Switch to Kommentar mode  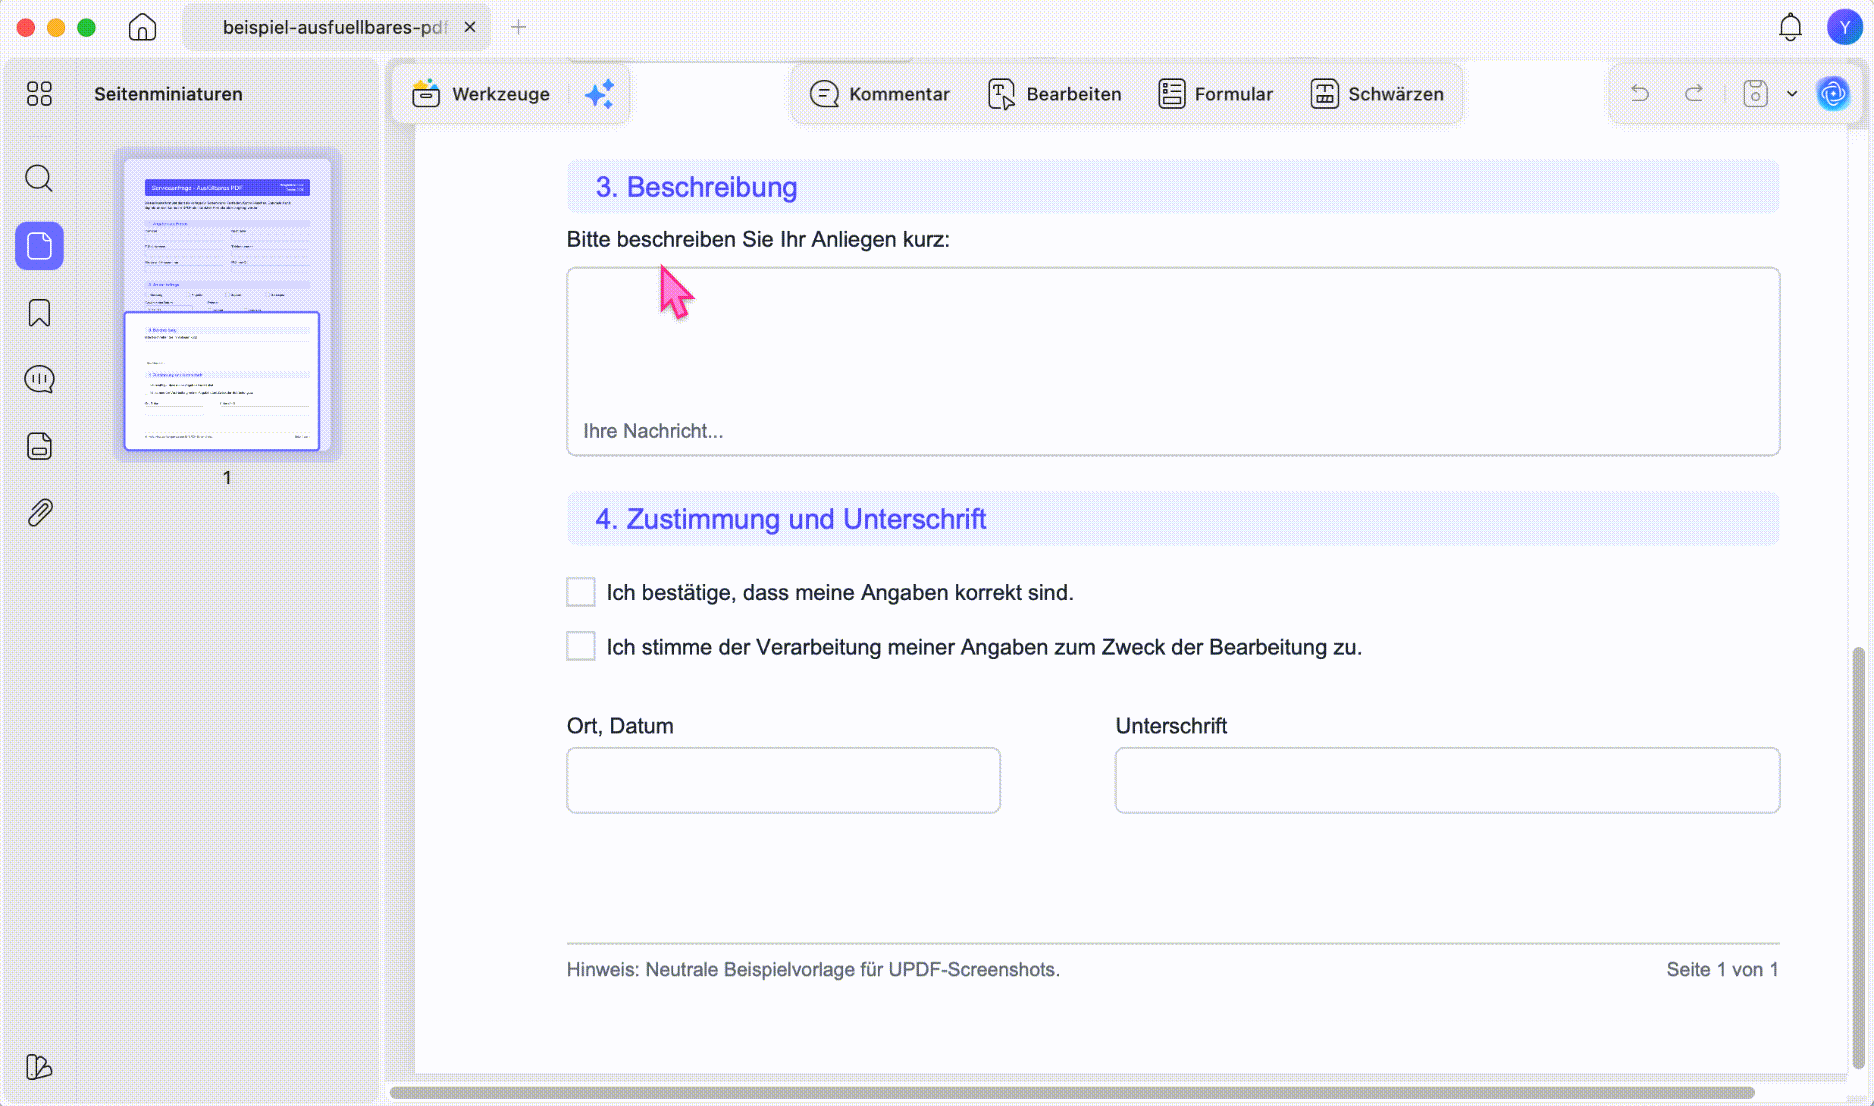pos(880,94)
